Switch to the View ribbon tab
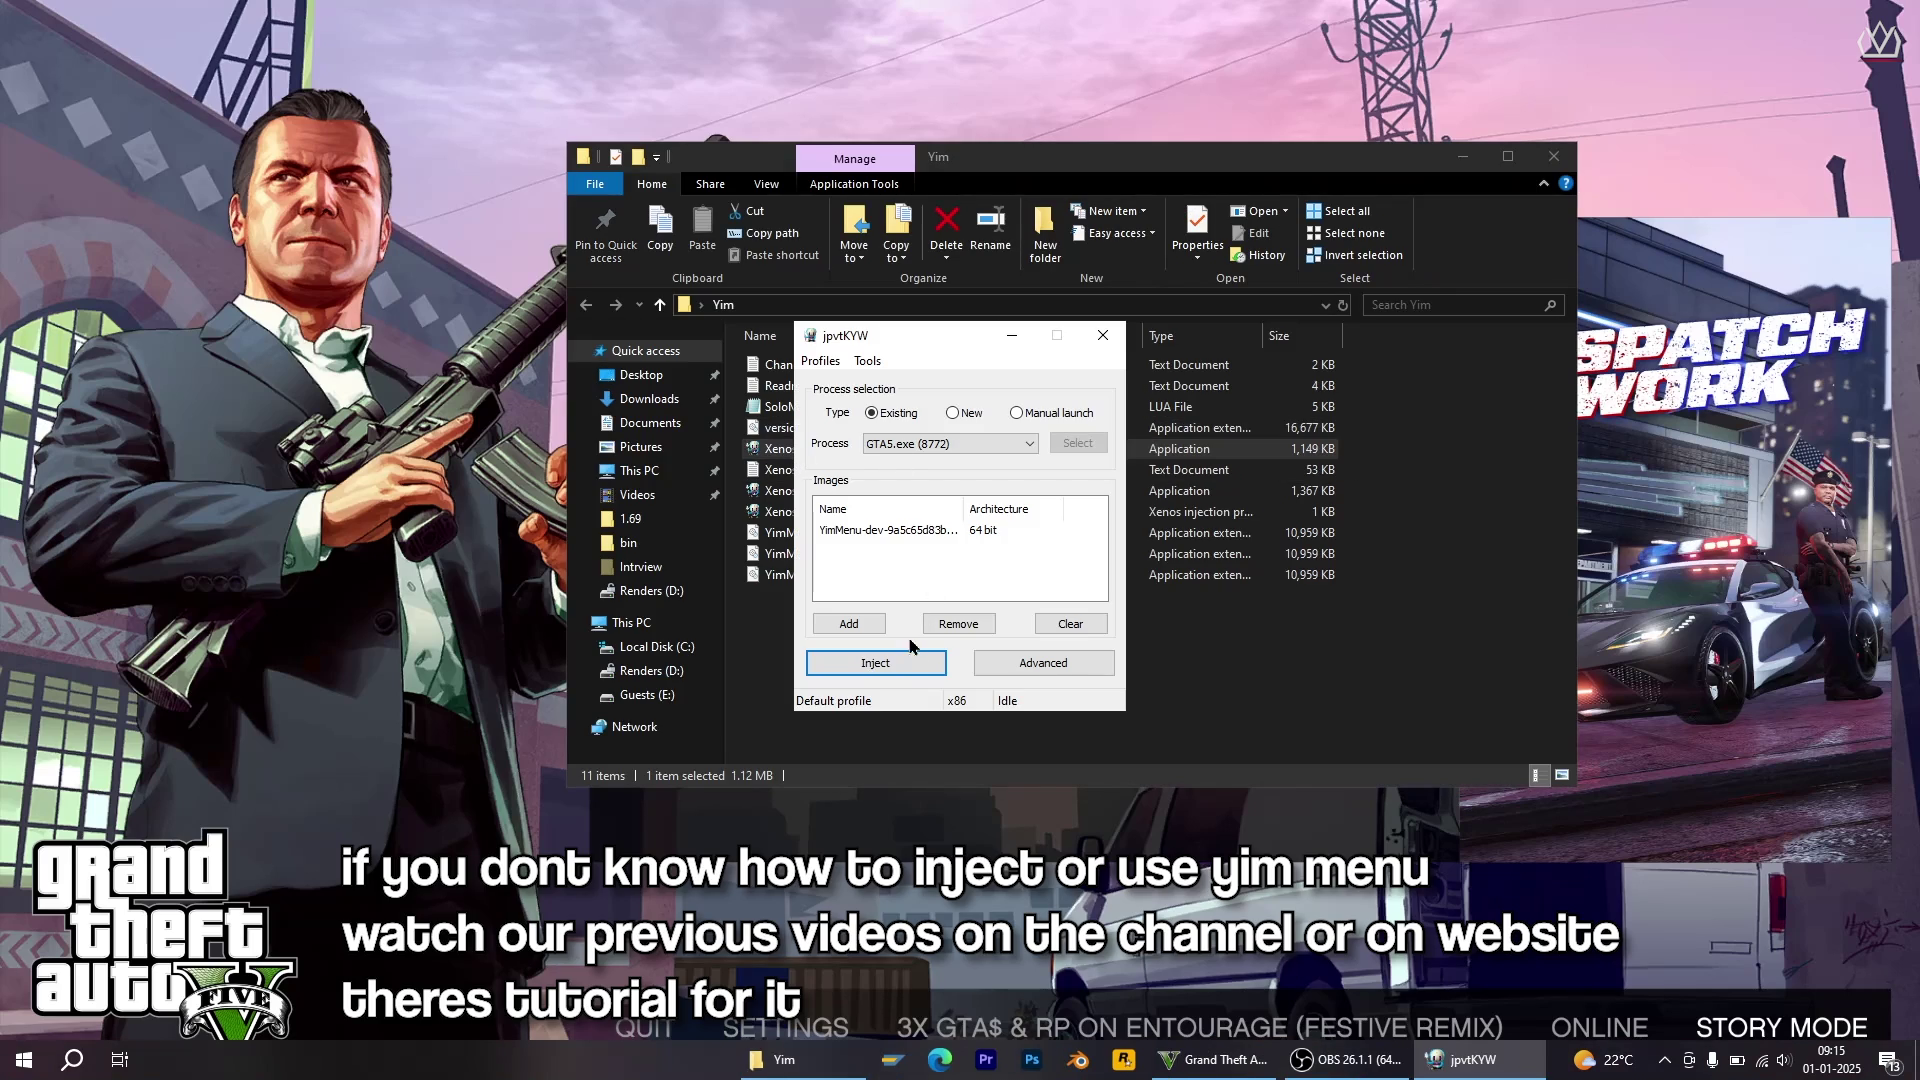The image size is (1920, 1080). coord(766,184)
